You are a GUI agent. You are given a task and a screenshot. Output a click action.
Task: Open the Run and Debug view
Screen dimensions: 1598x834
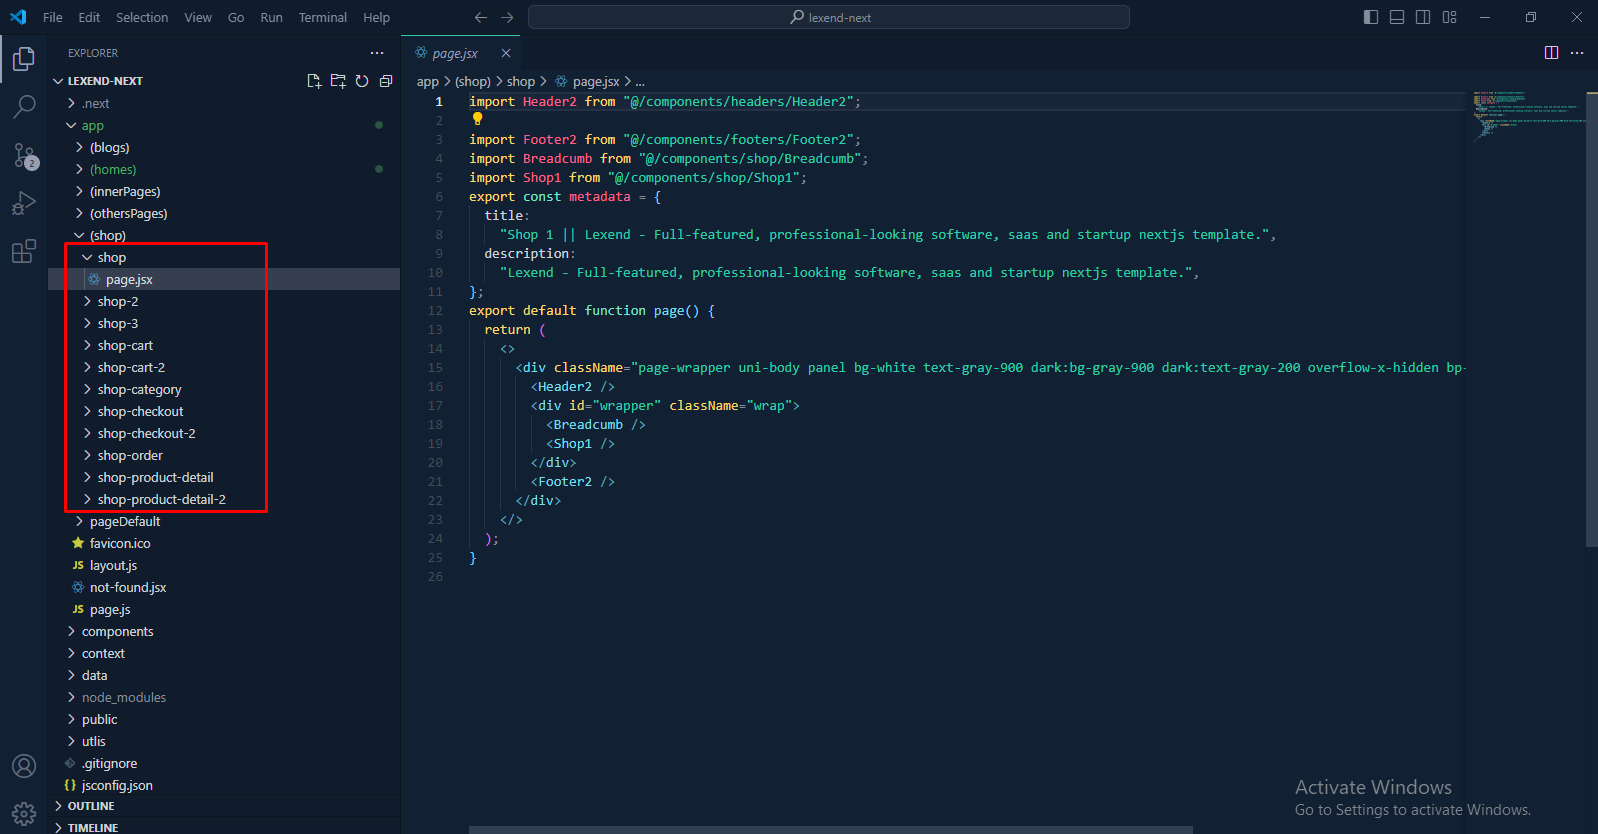24,203
